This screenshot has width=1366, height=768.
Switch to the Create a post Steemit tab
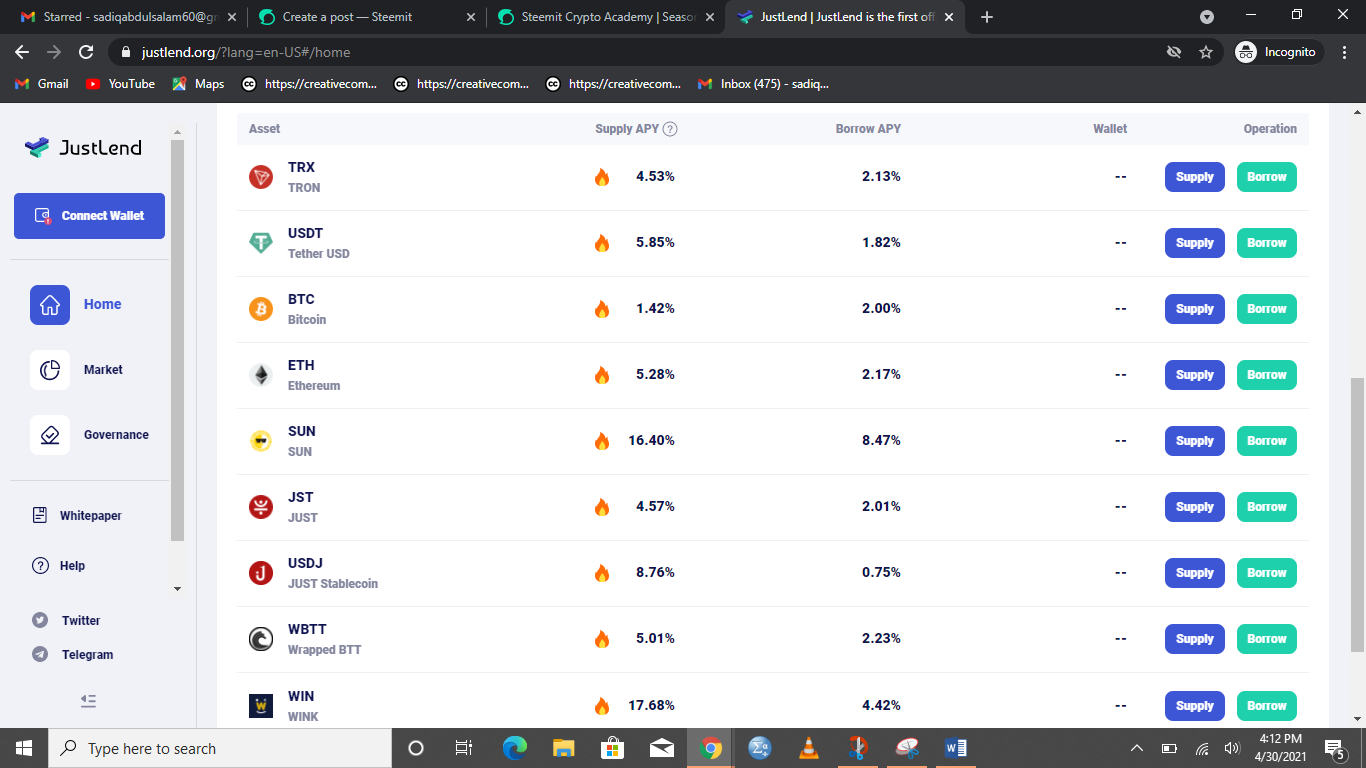(x=365, y=17)
